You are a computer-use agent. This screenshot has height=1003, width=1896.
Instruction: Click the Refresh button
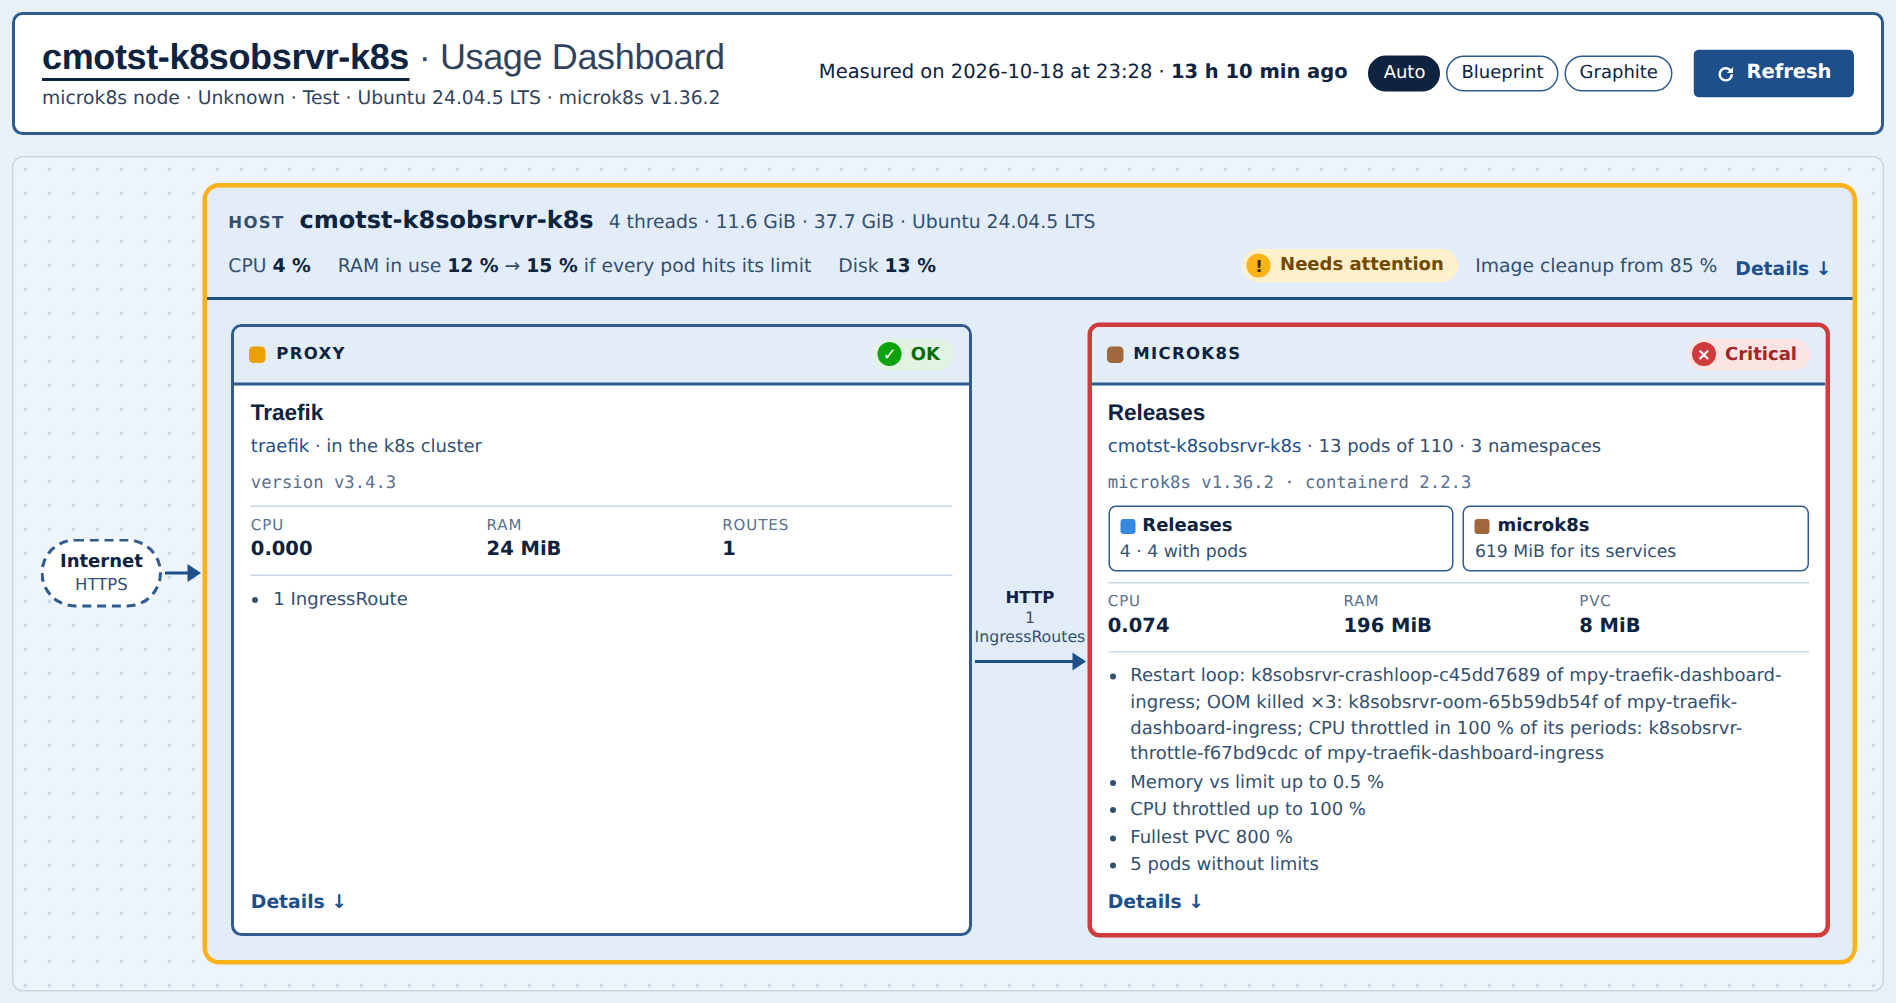pyautogui.click(x=1773, y=73)
